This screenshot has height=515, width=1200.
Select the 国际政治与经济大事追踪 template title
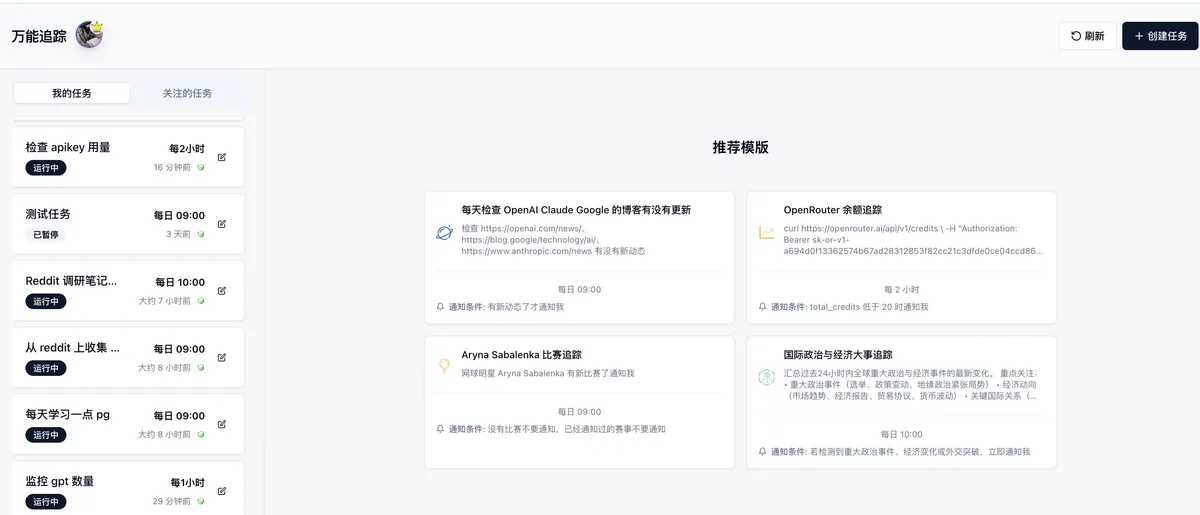point(838,354)
